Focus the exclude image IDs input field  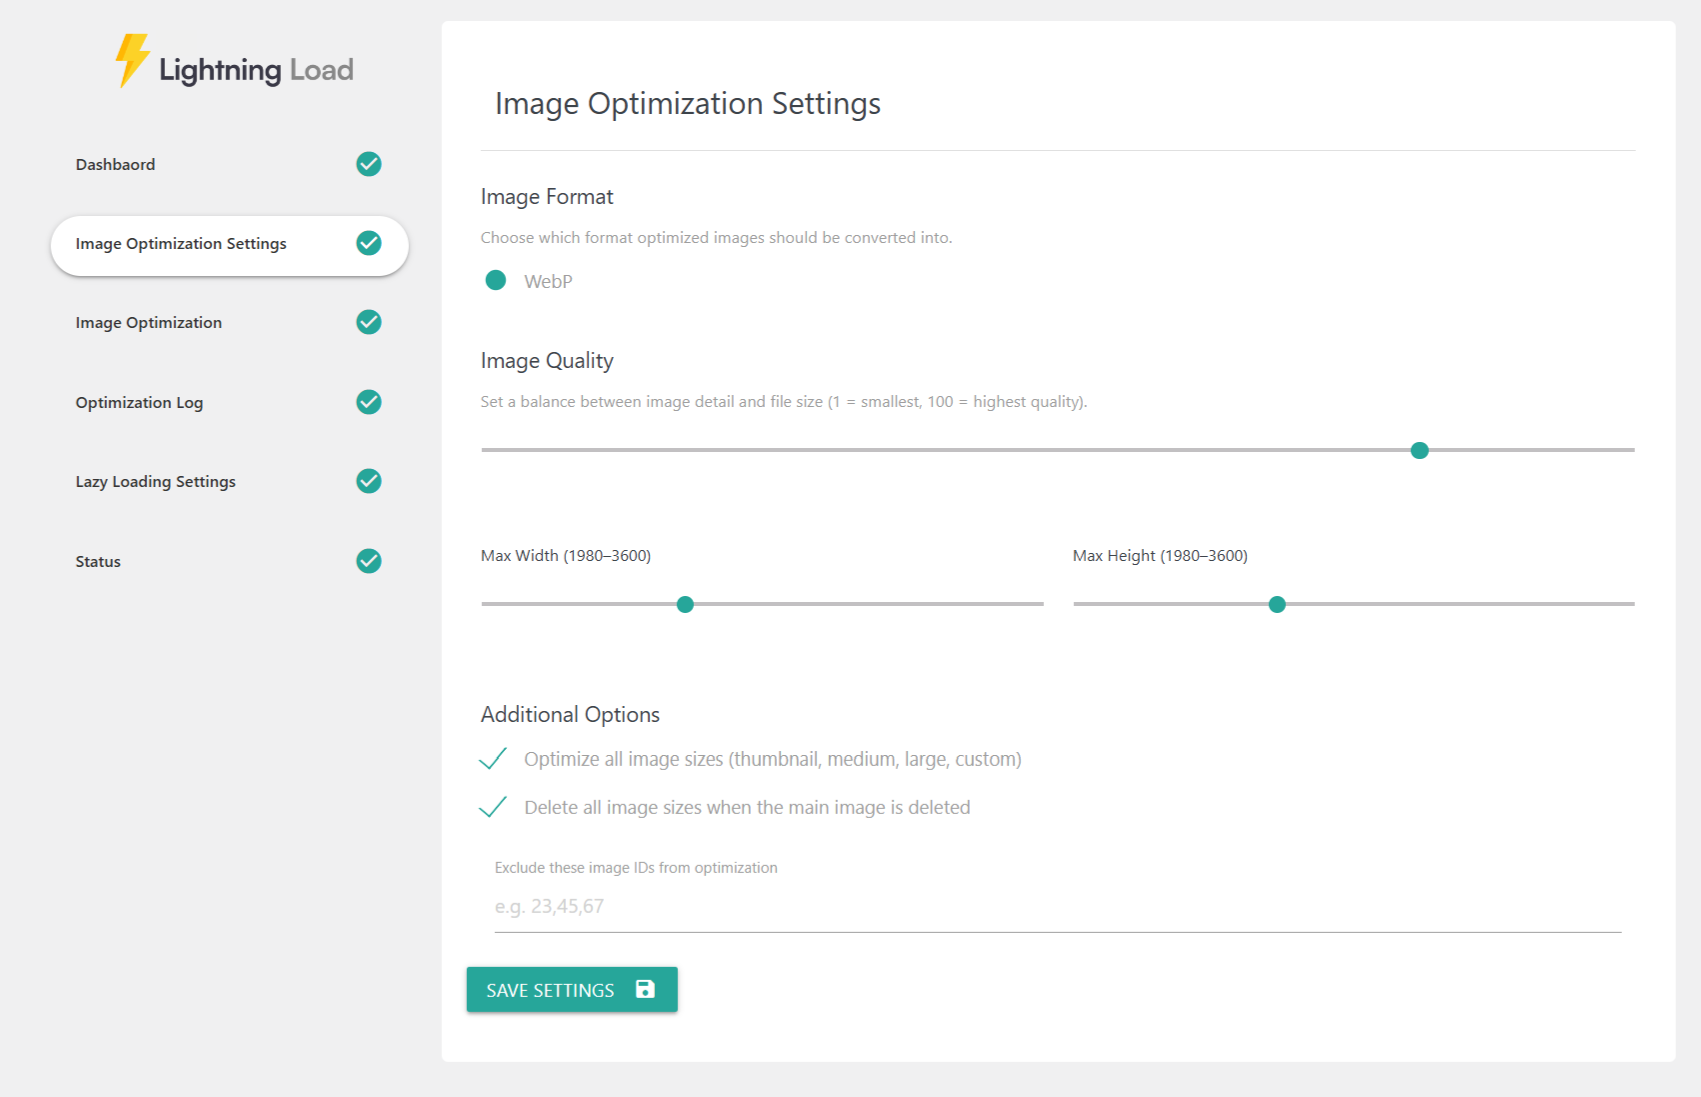[1056, 907]
